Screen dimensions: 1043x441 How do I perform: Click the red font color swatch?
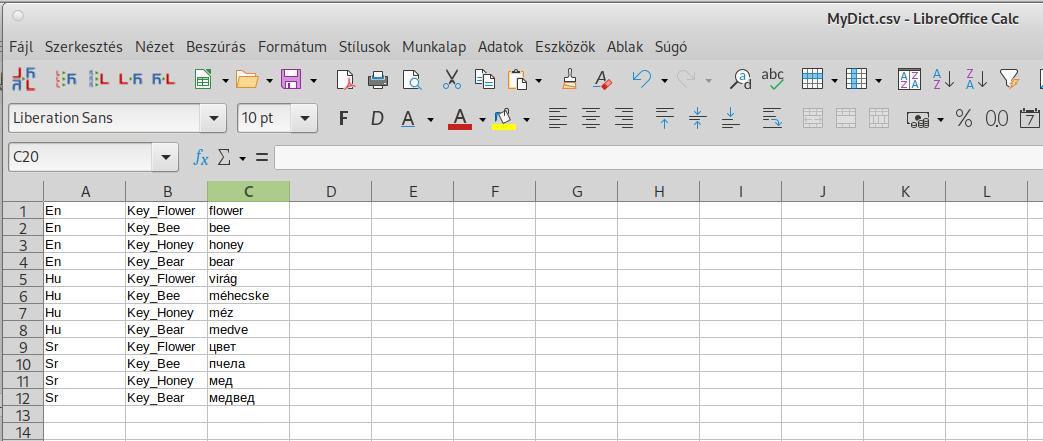[460, 119]
